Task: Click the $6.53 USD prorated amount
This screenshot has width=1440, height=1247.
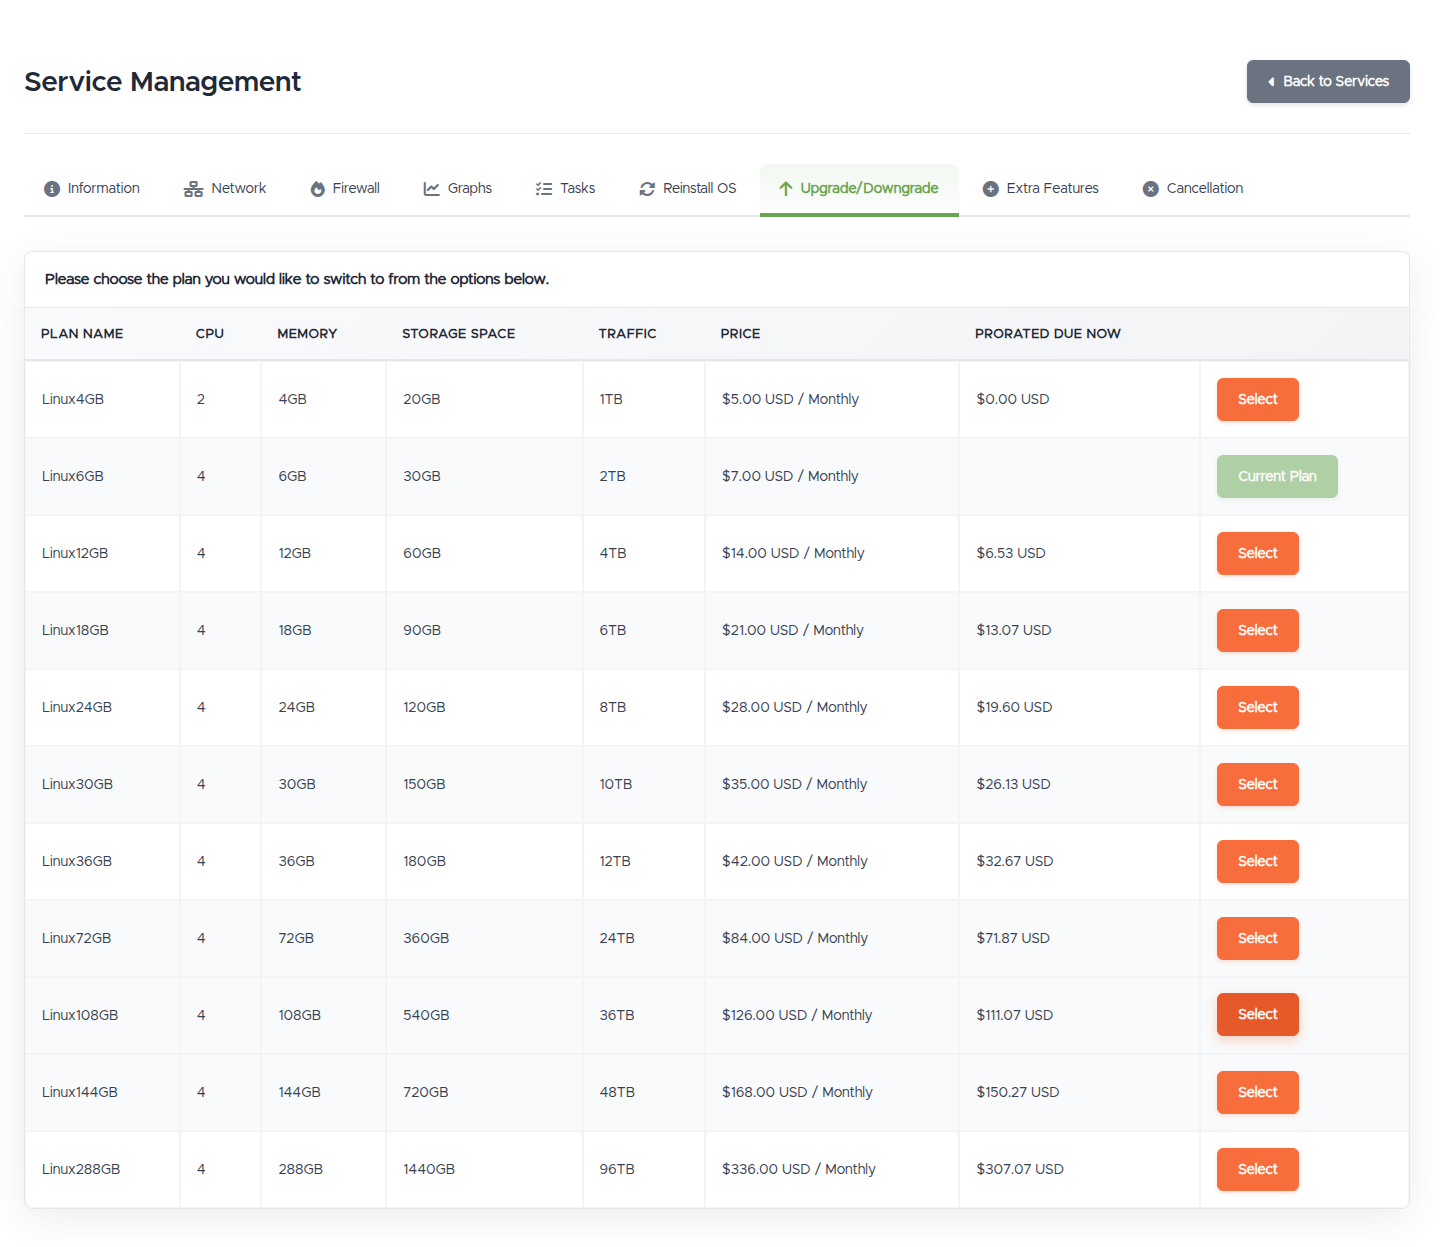Action: [1011, 554]
